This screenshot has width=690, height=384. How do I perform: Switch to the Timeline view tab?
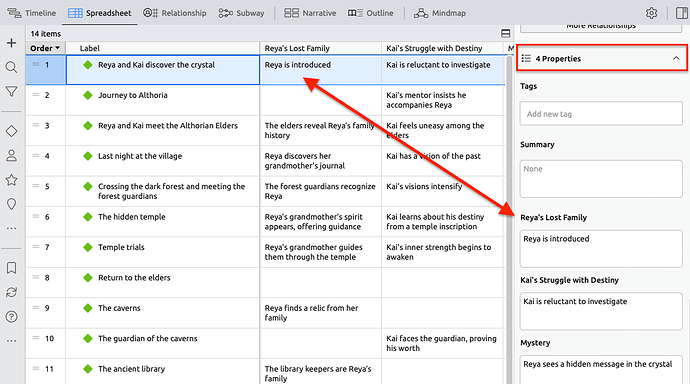click(32, 13)
